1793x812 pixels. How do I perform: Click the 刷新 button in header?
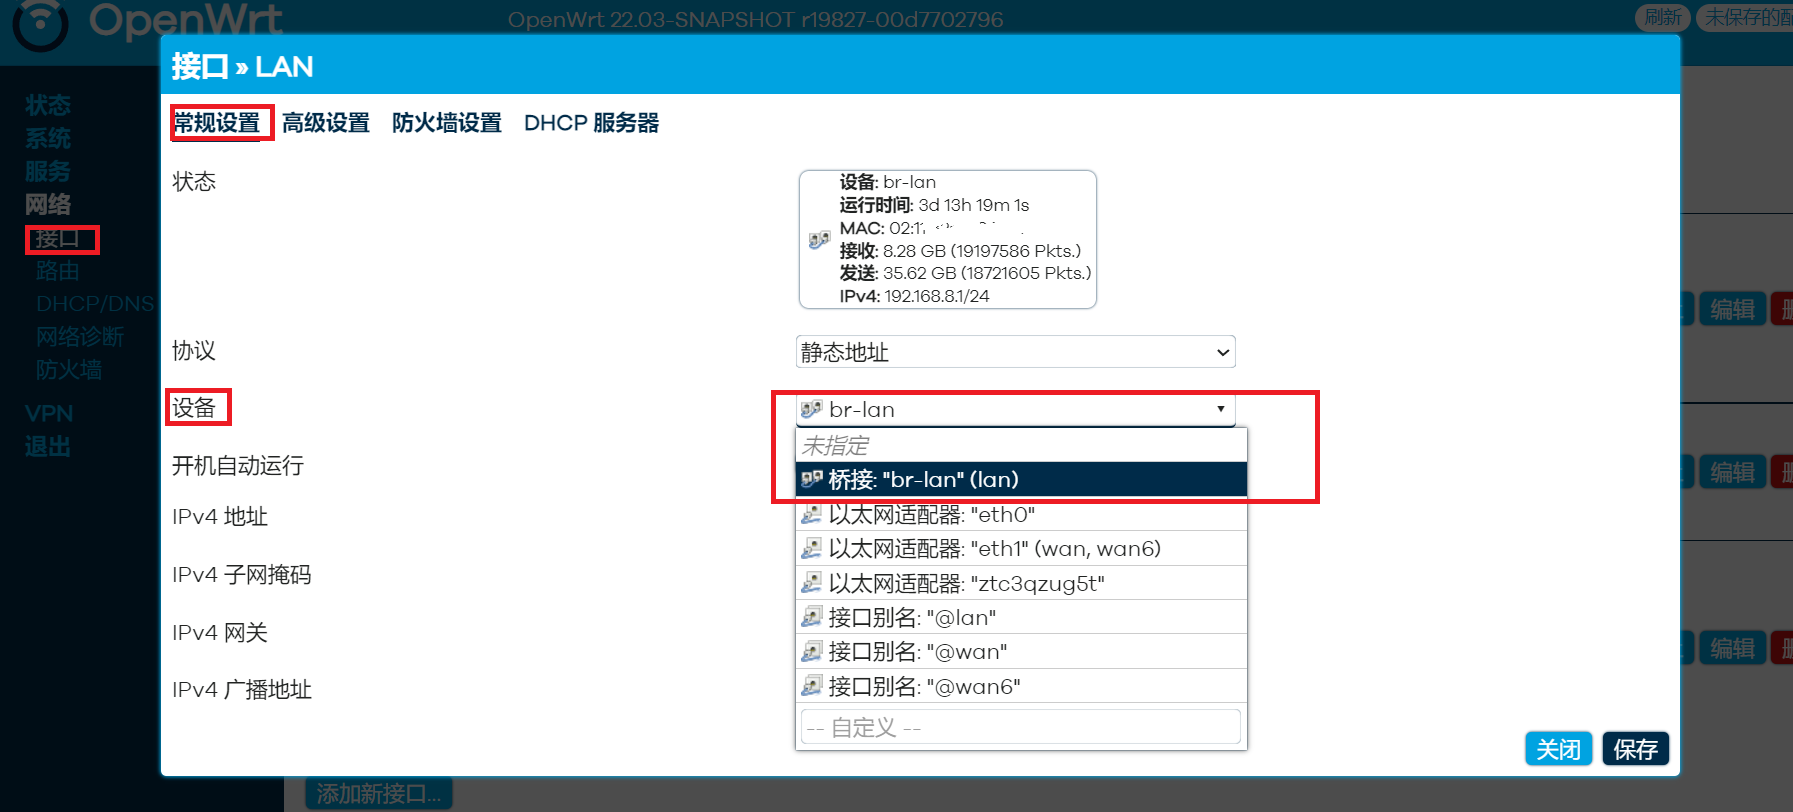pos(1662,17)
